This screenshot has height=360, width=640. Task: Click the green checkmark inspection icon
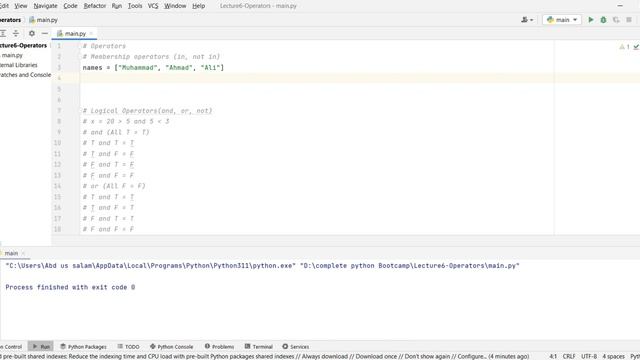click(636, 47)
